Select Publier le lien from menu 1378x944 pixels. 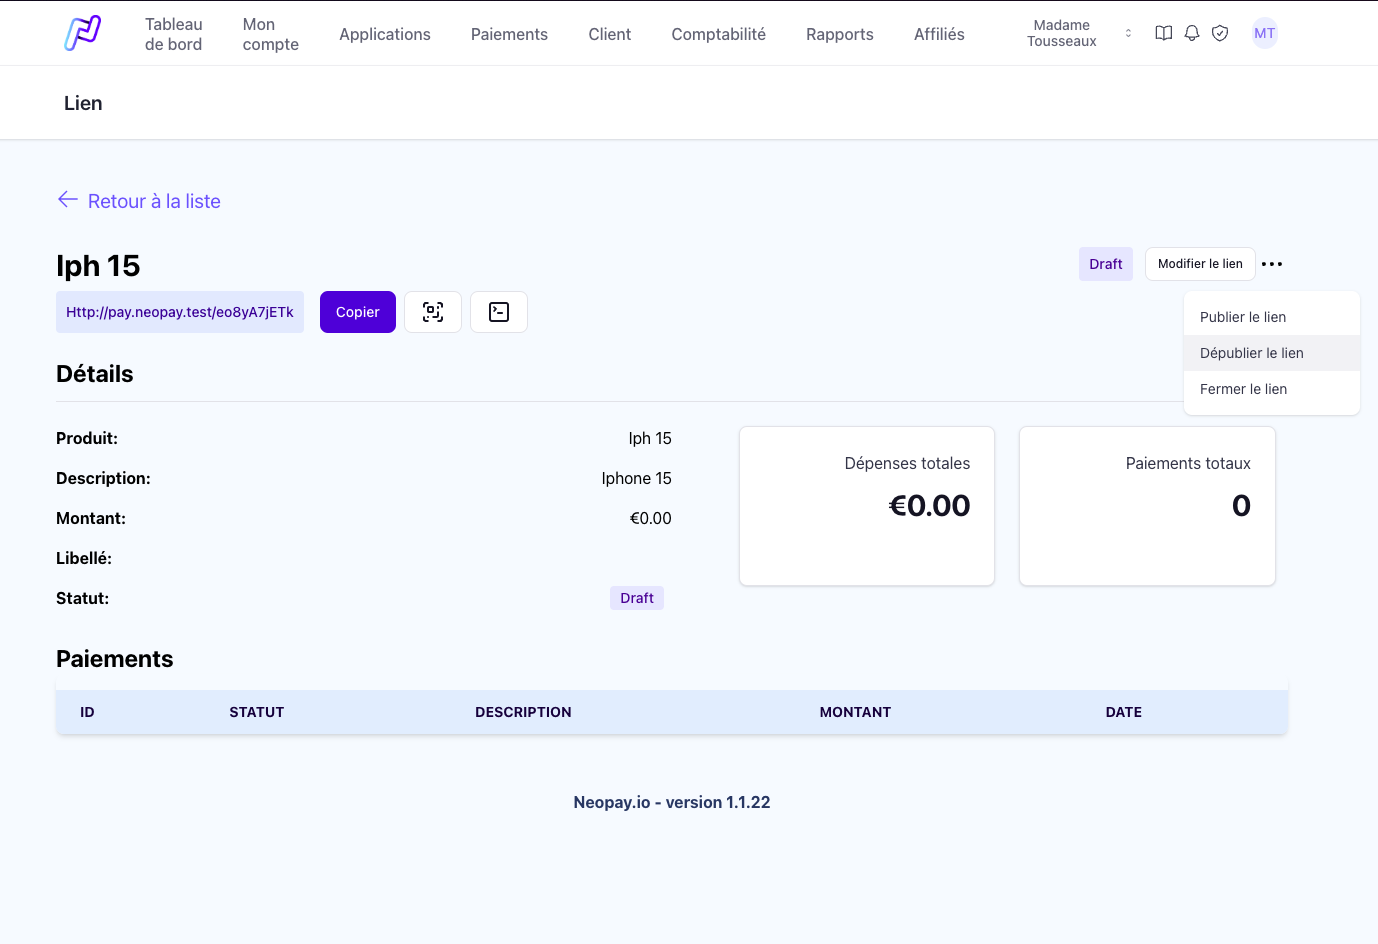[x=1243, y=317]
